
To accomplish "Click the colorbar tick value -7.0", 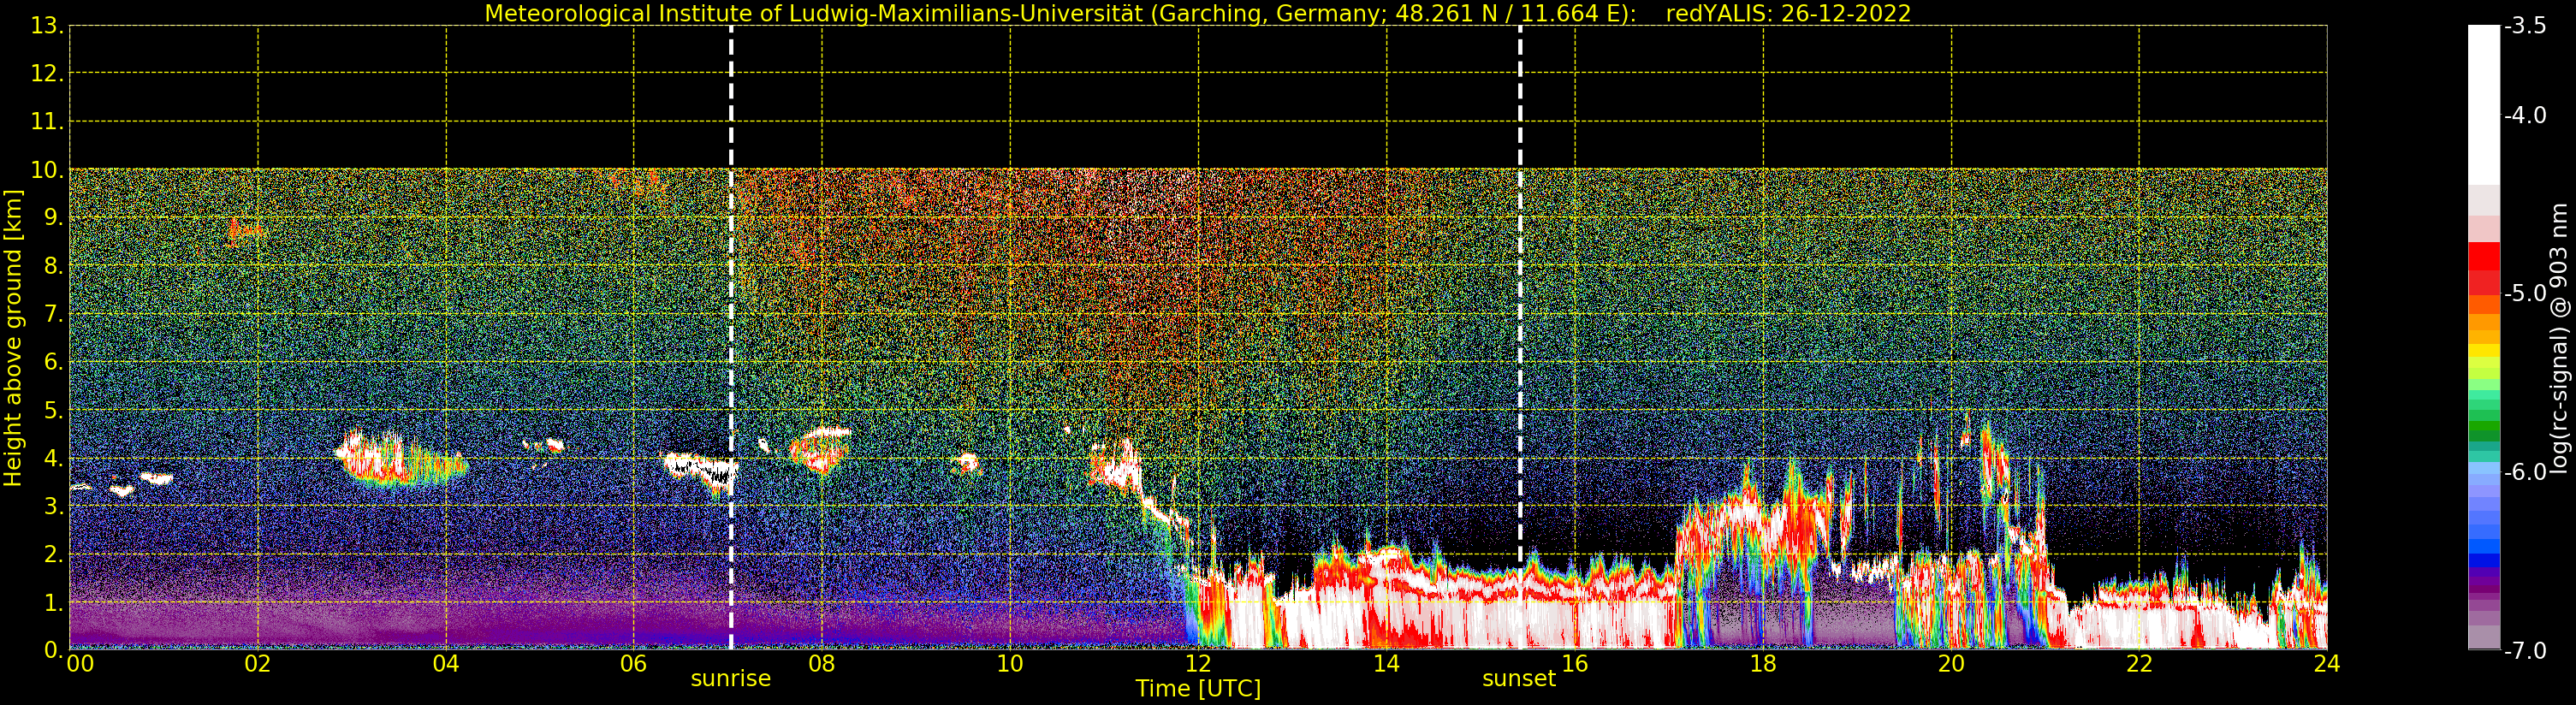I will (x=2526, y=651).
